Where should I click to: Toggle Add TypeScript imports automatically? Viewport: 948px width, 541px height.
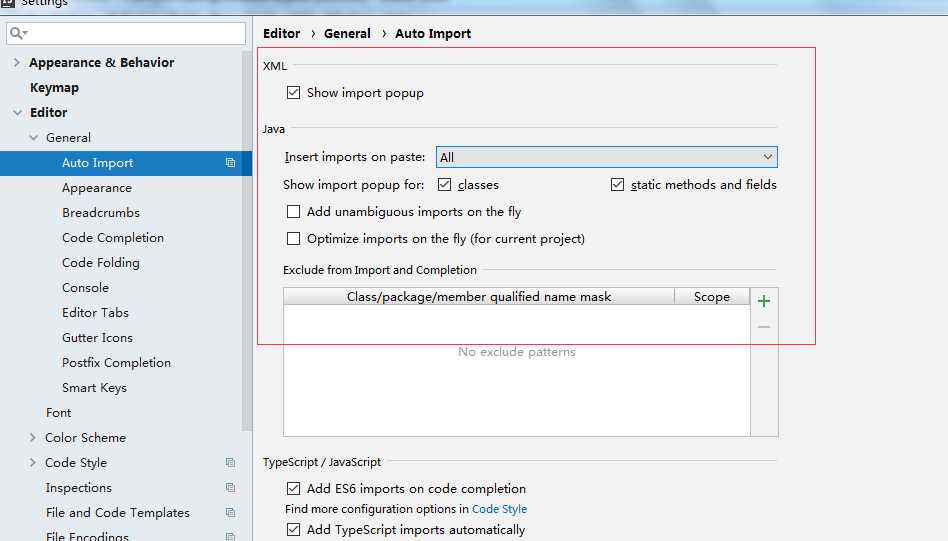(293, 530)
